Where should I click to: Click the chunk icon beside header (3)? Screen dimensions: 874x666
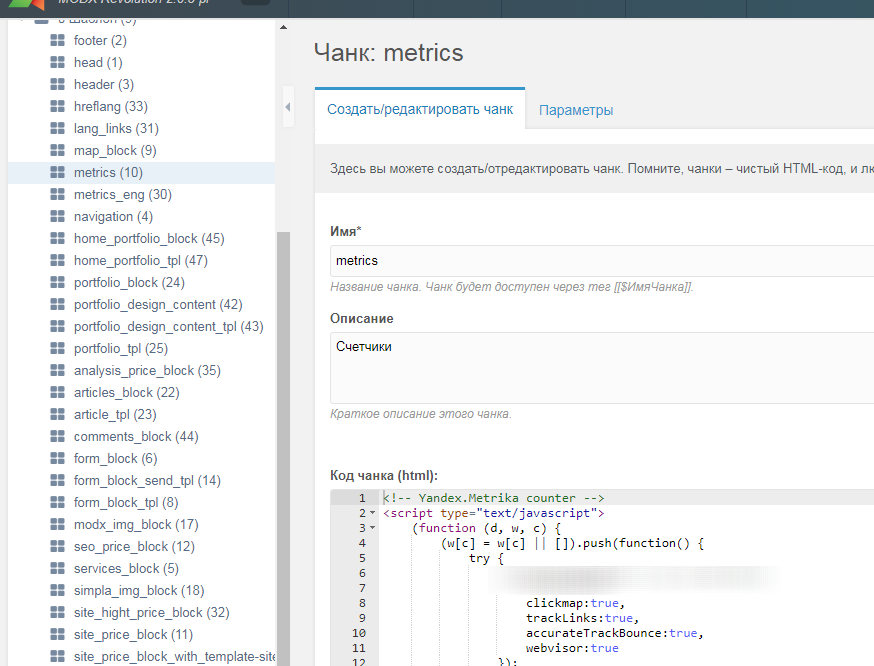(57, 84)
